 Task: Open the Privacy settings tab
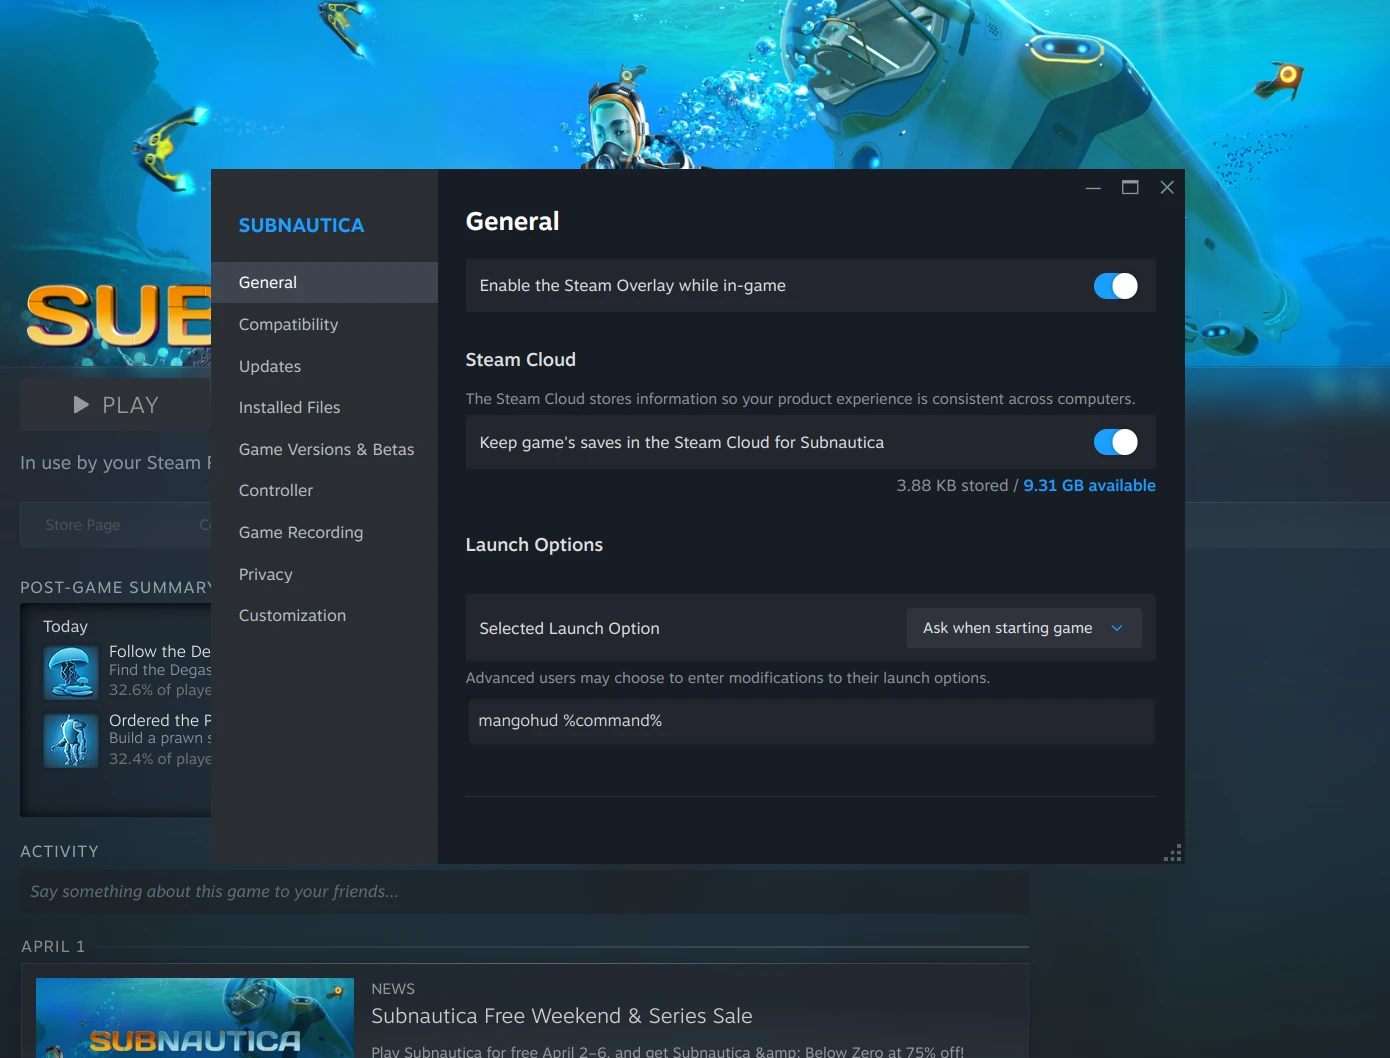(x=324, y=574)
